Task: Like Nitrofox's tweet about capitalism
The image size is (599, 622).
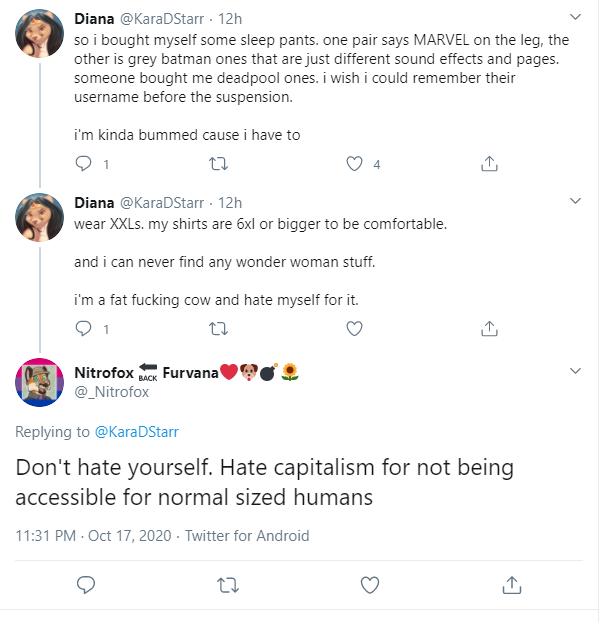Action: coord(370,585)
